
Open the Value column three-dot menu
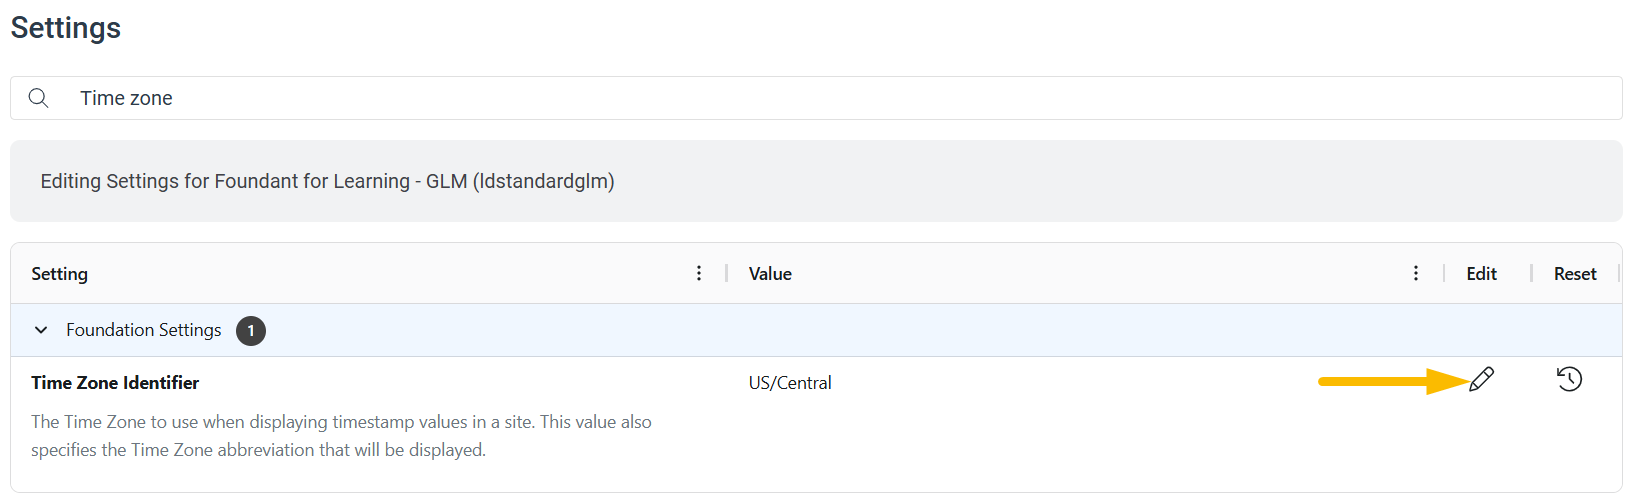pyautogui.click(x=1415, y=273)
